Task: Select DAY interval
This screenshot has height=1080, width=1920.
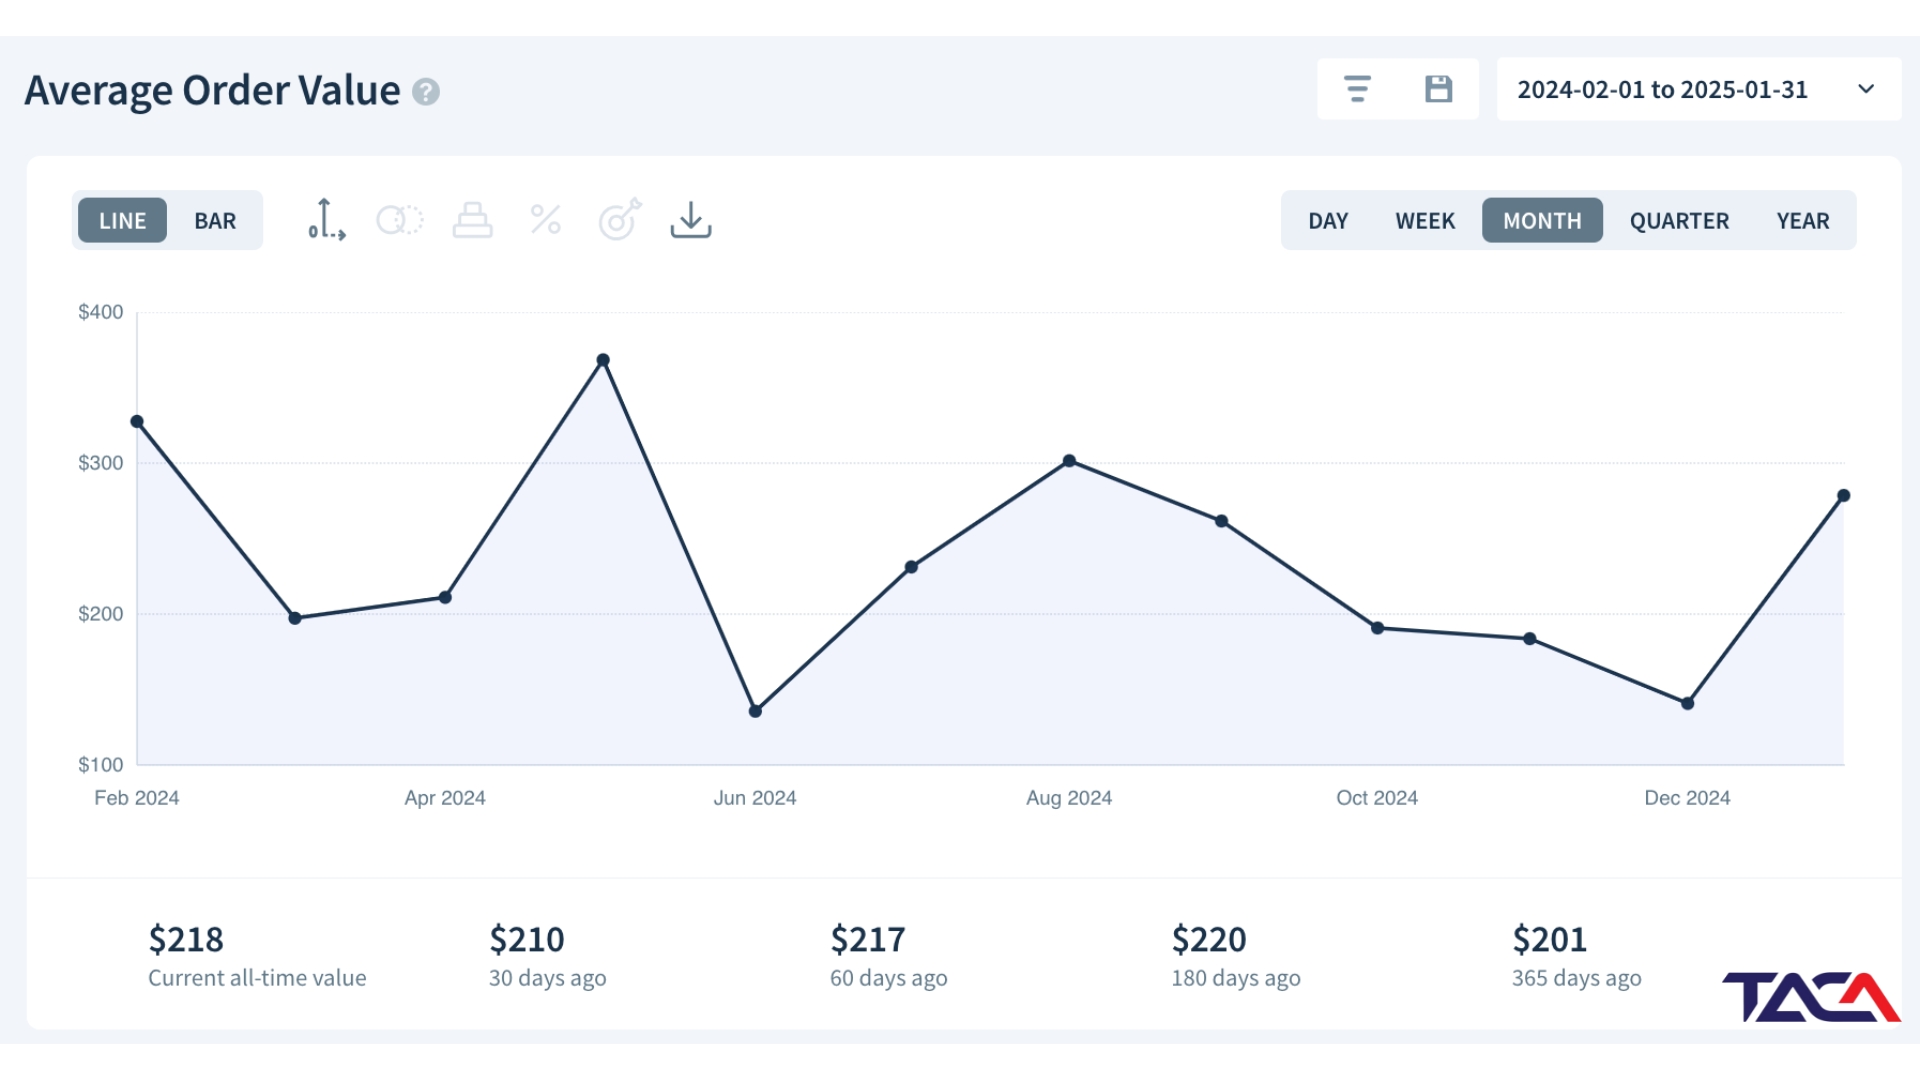Action: [1328, 221]
